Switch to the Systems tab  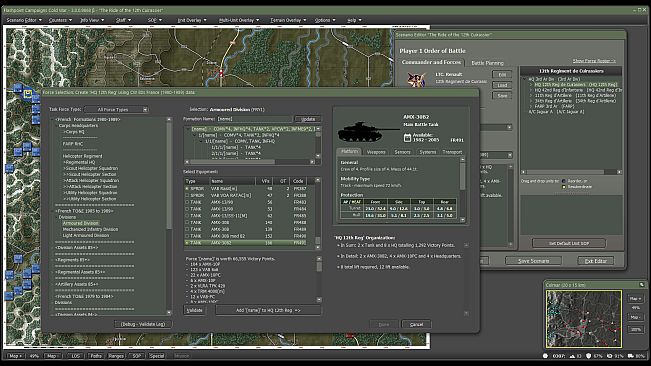pyautogui.click(x=428, y=152)
